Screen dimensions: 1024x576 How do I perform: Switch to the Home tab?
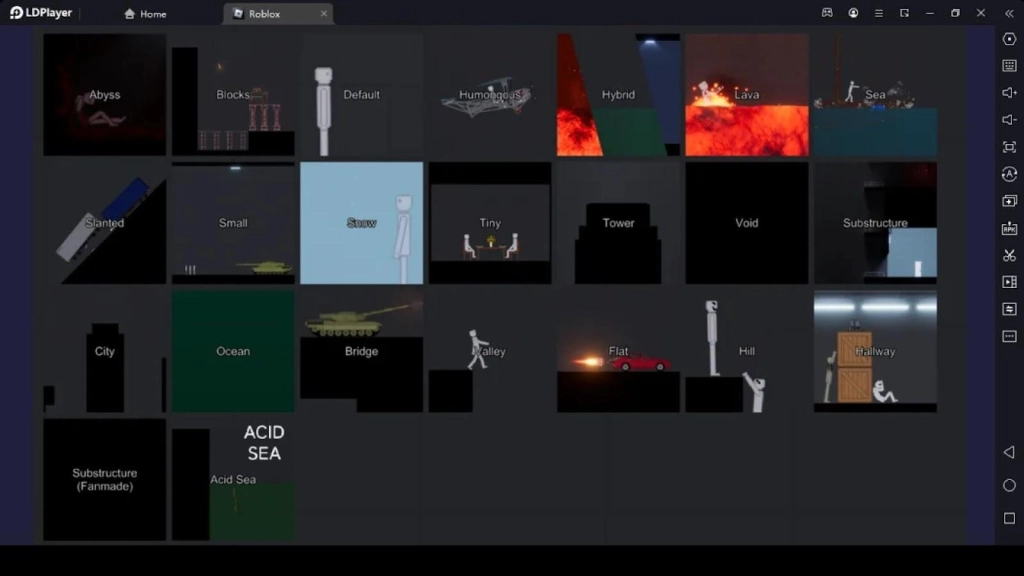point(145,14)
